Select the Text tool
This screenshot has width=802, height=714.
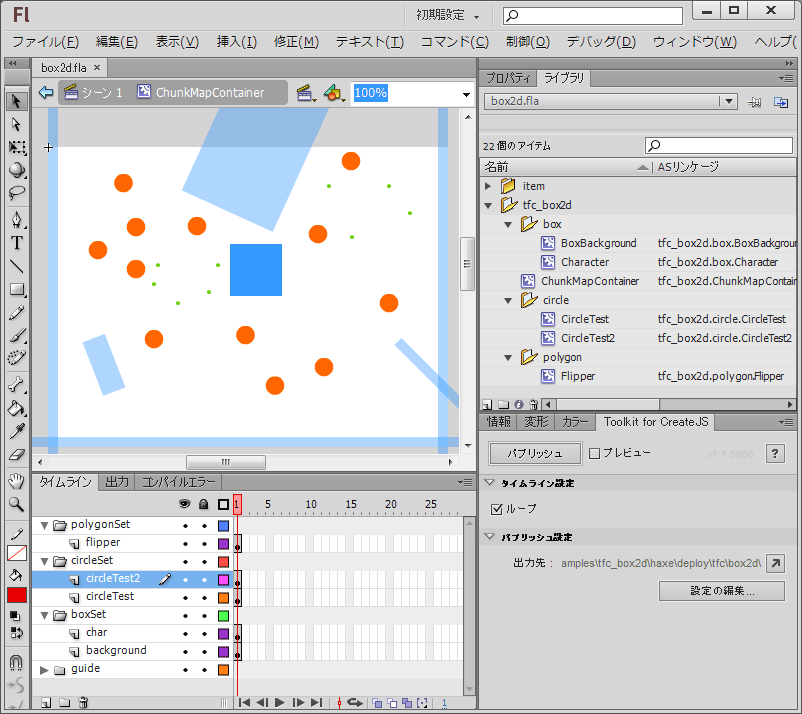tap(16, 243)
